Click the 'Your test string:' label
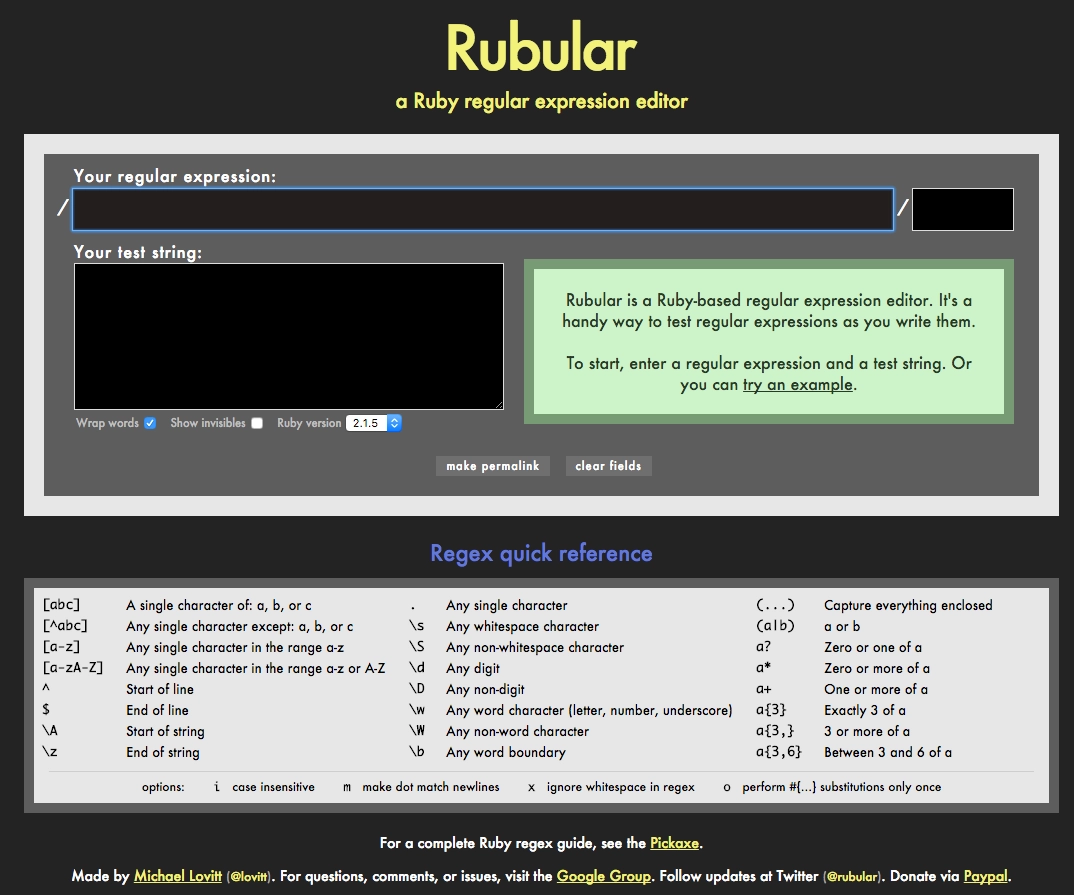The height and width of the screenshot is (895, 1074). click(x=138, y=253)
